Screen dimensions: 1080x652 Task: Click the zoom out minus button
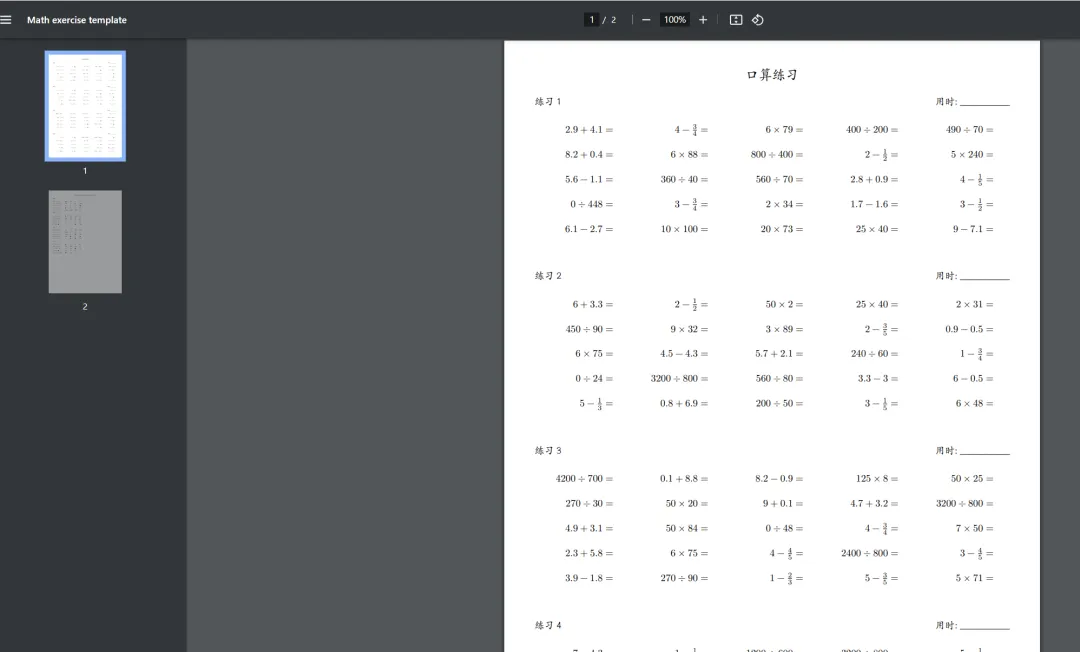pyautogui.click(x=646, y=20)
